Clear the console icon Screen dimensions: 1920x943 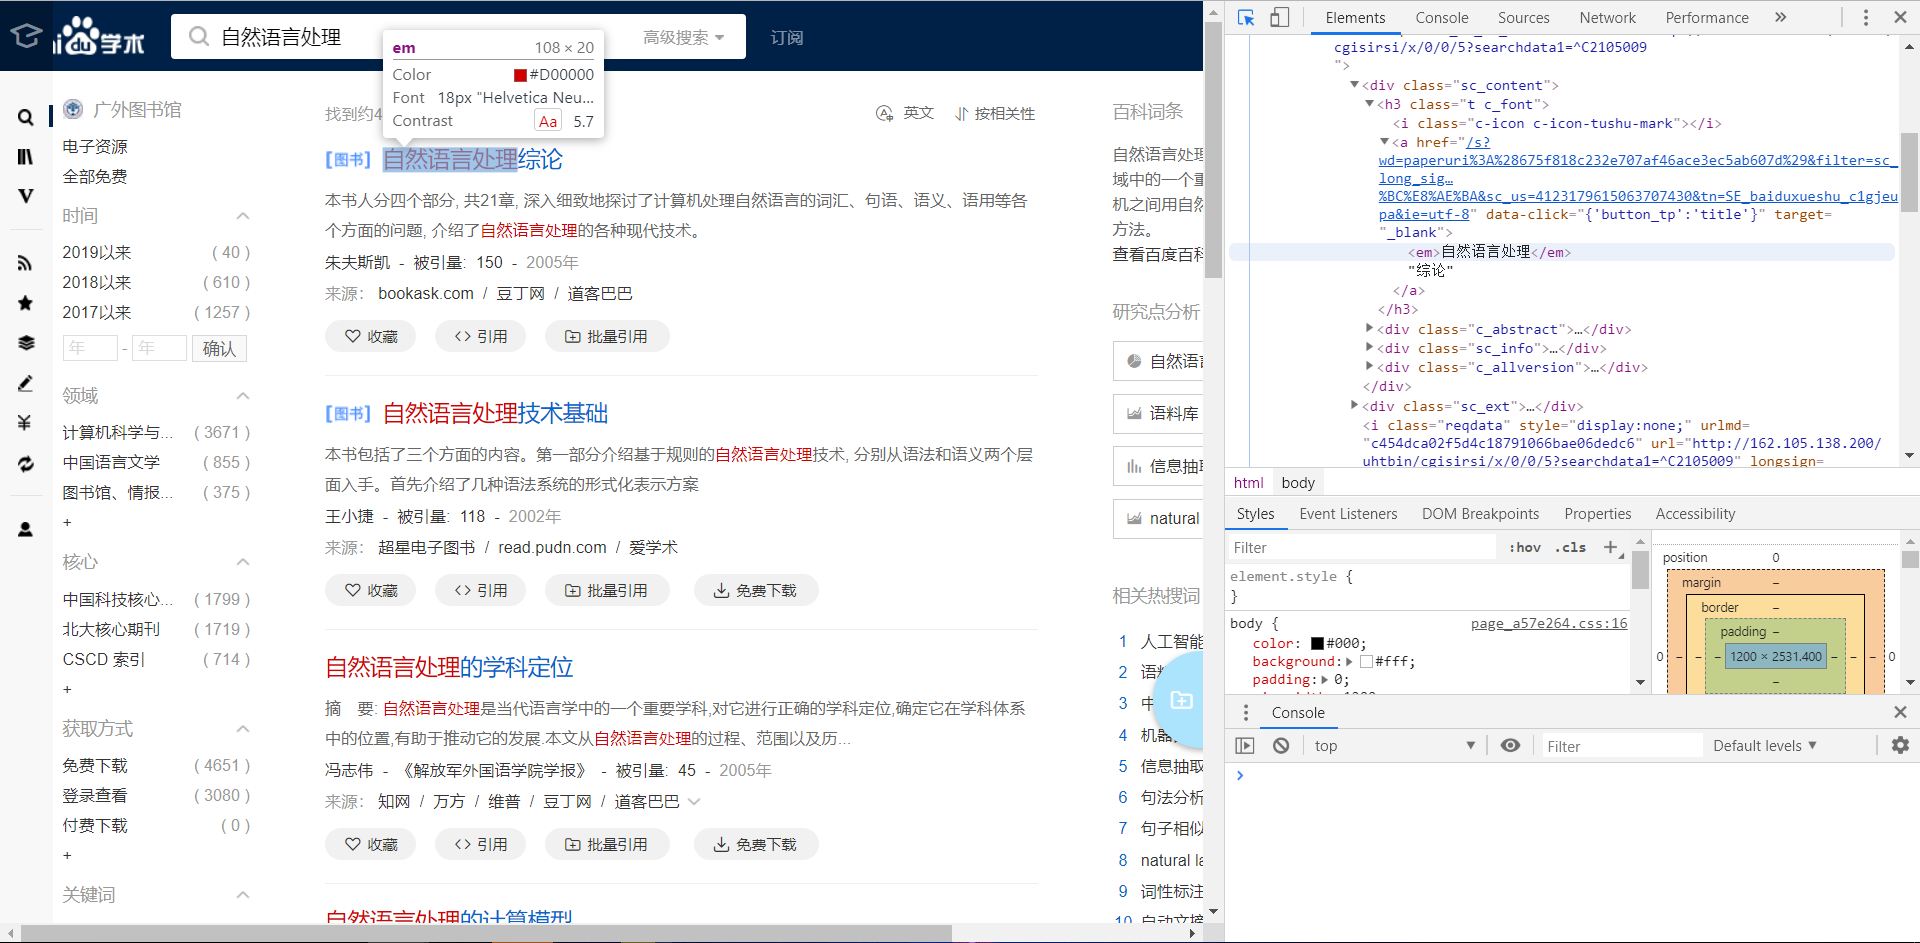pyautogui.click(x=1281, y=745)
